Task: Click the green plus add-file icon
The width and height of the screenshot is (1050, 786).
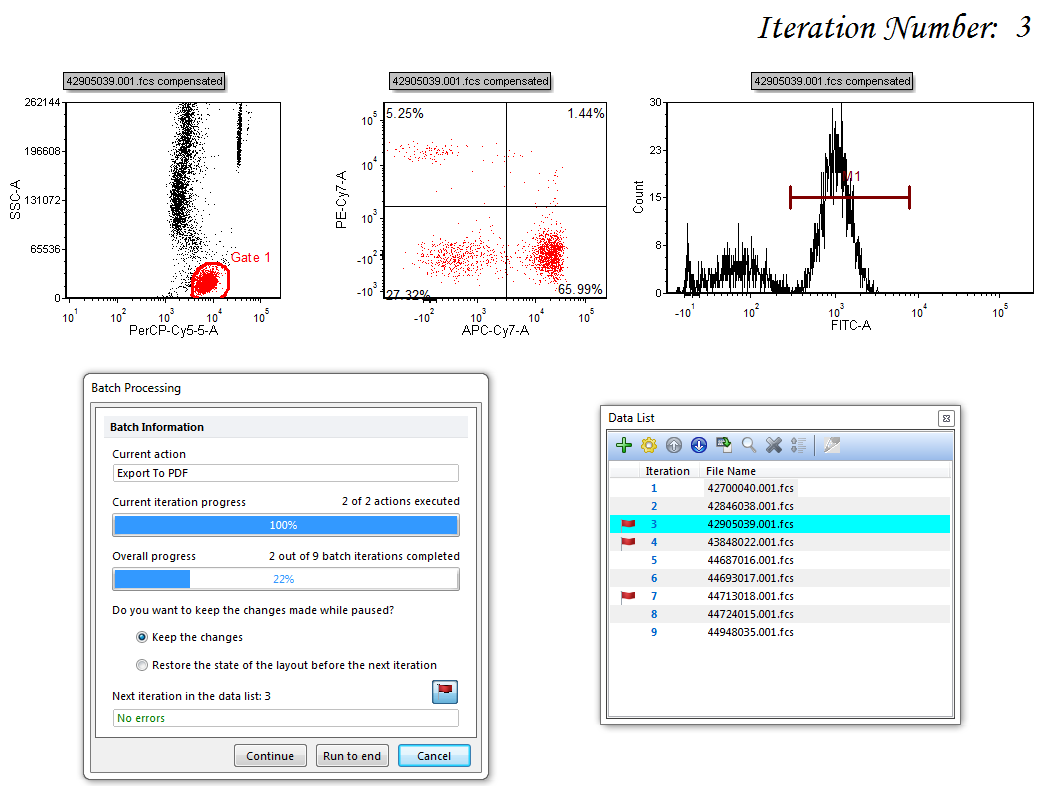Action: (x=624, y=446)
